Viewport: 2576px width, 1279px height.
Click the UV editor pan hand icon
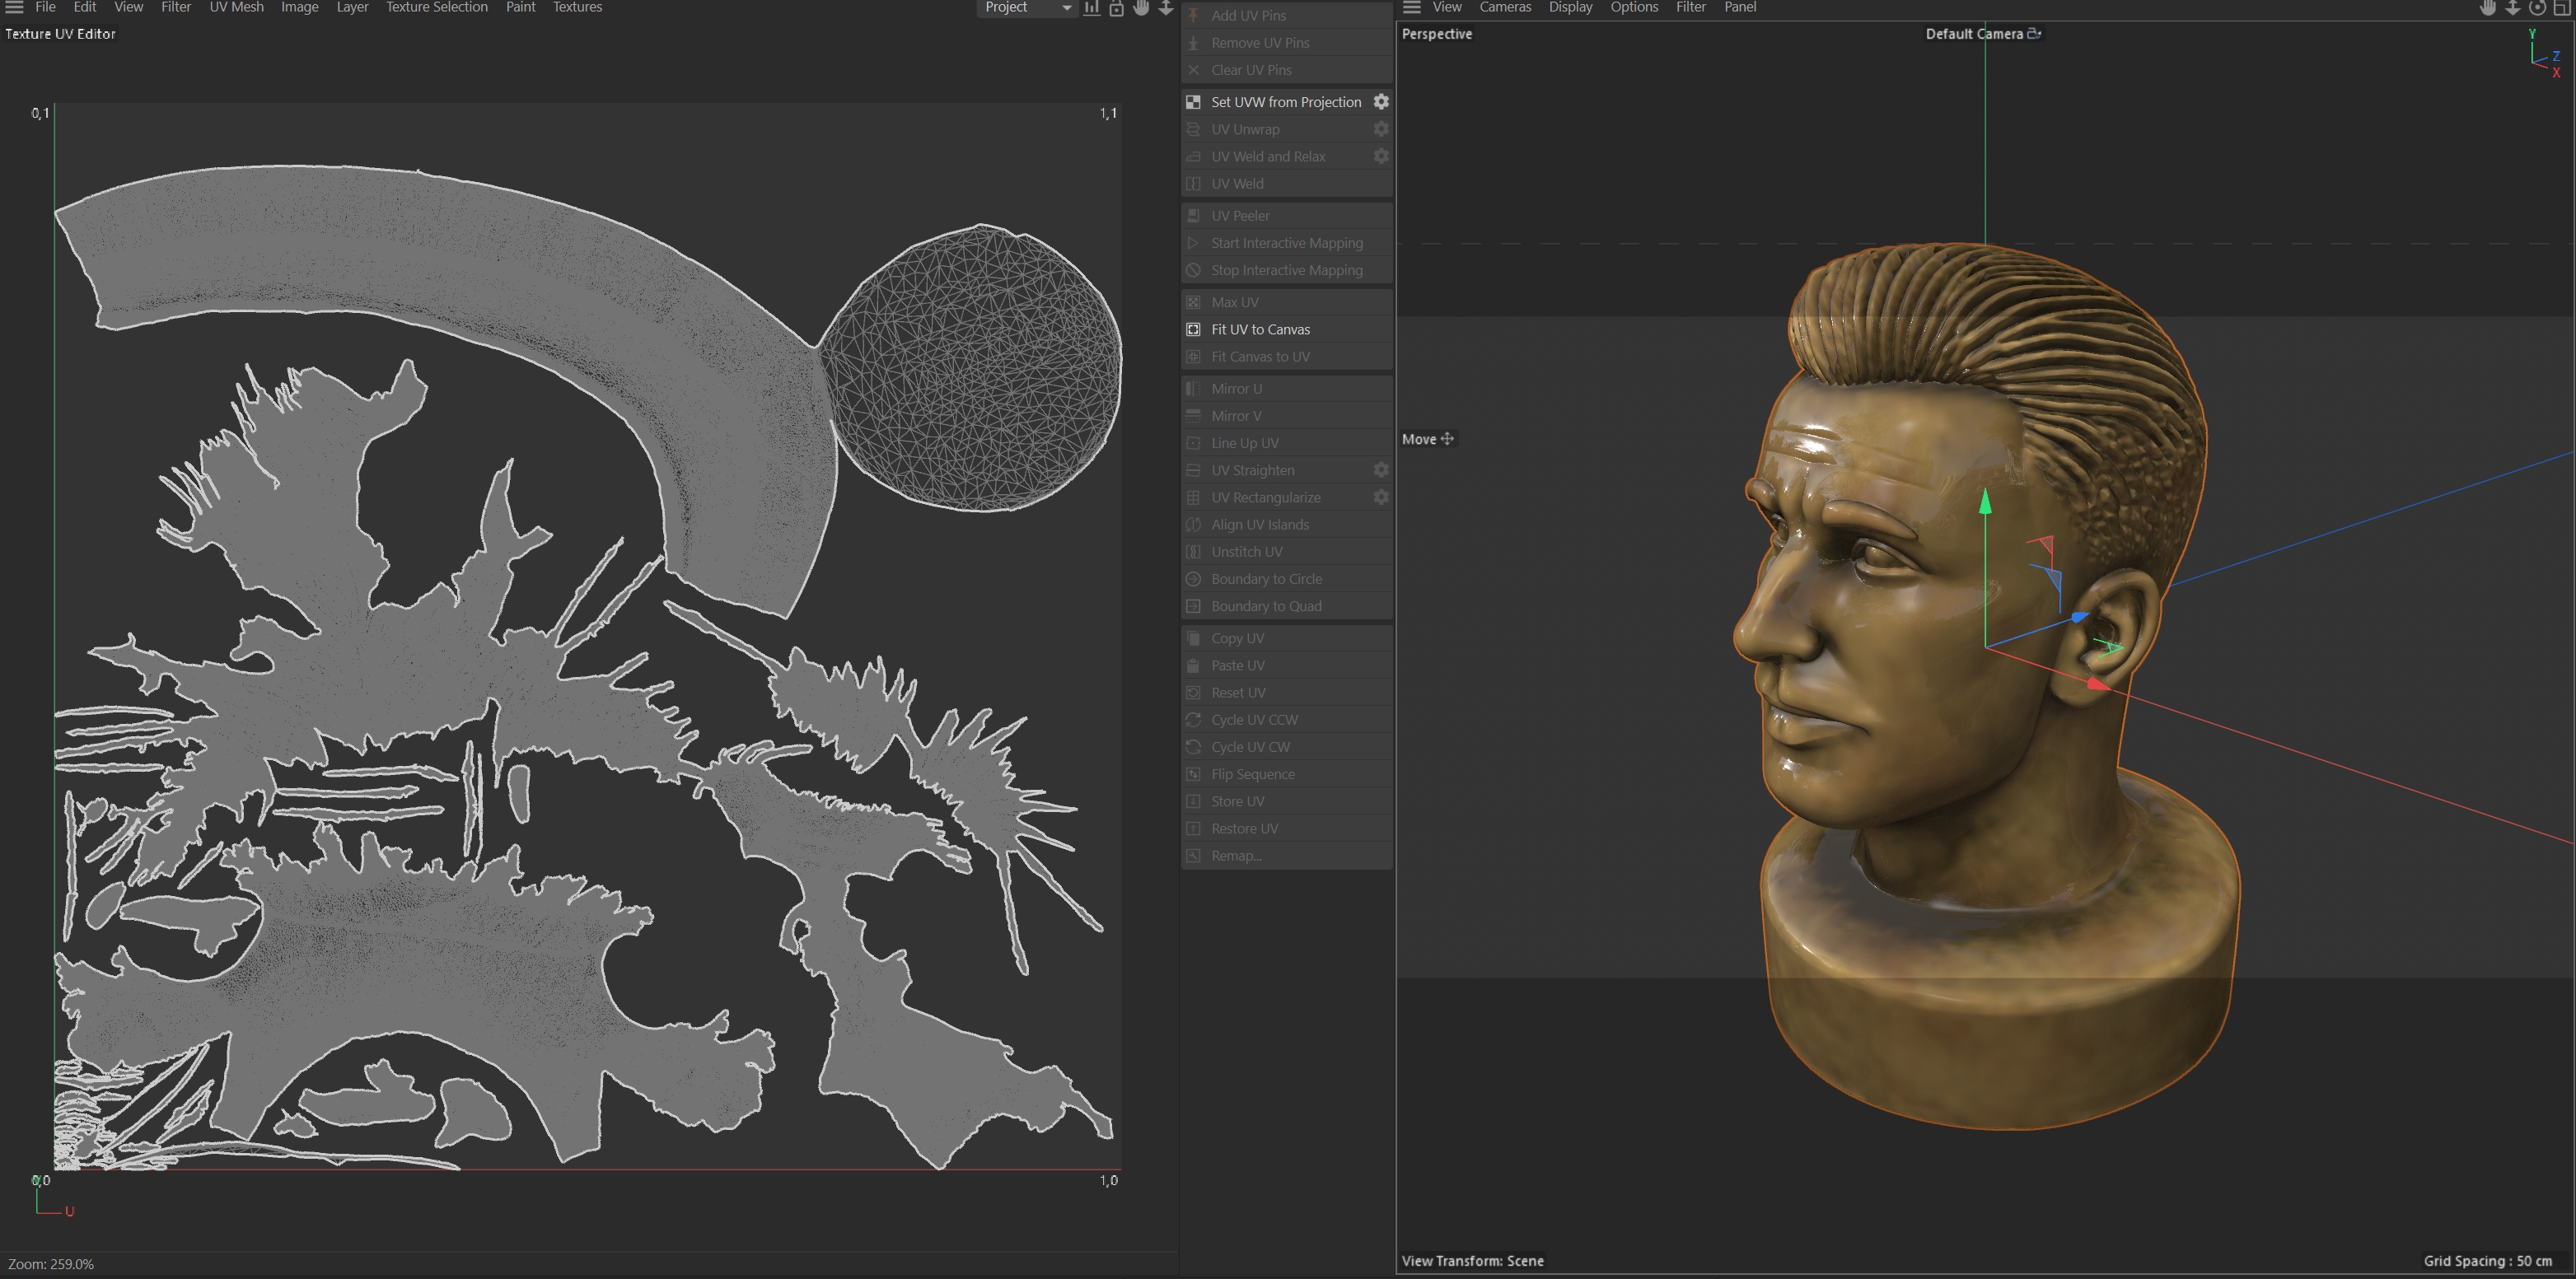1141,8
